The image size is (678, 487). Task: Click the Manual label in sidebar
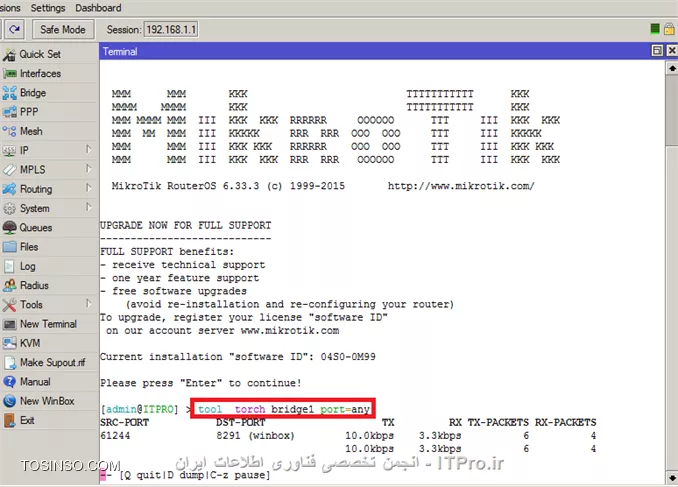coord(35,382)
